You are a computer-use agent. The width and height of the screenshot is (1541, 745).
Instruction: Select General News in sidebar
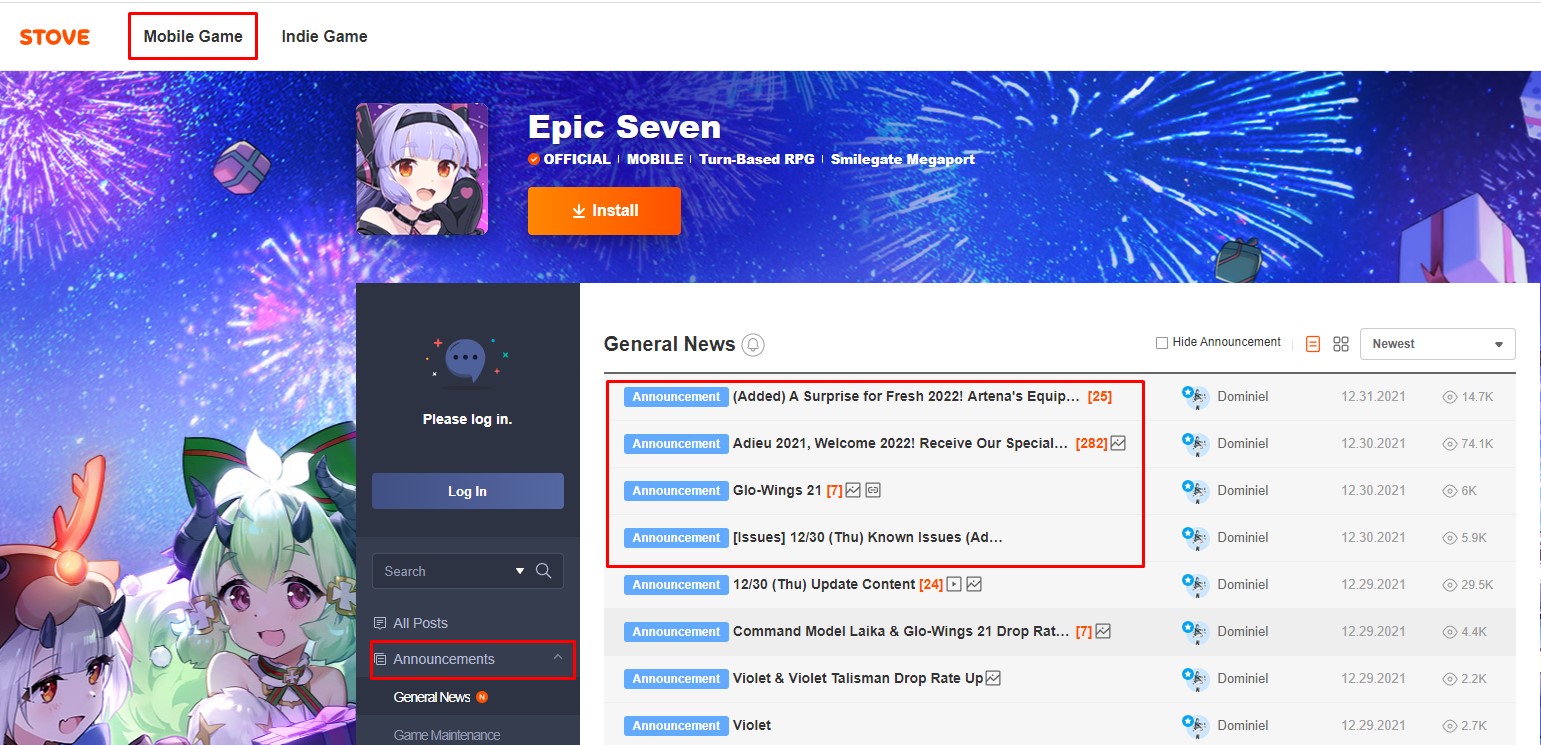pos(432,697)
